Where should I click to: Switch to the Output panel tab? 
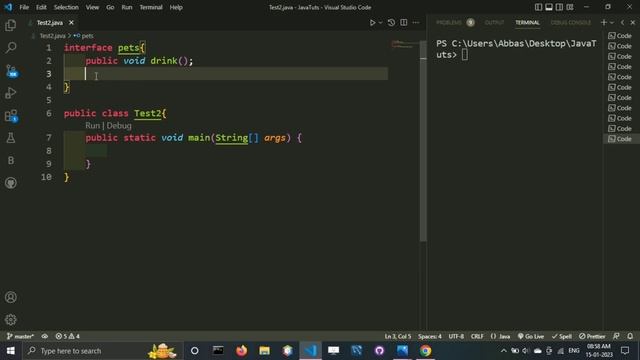(494, 22)
